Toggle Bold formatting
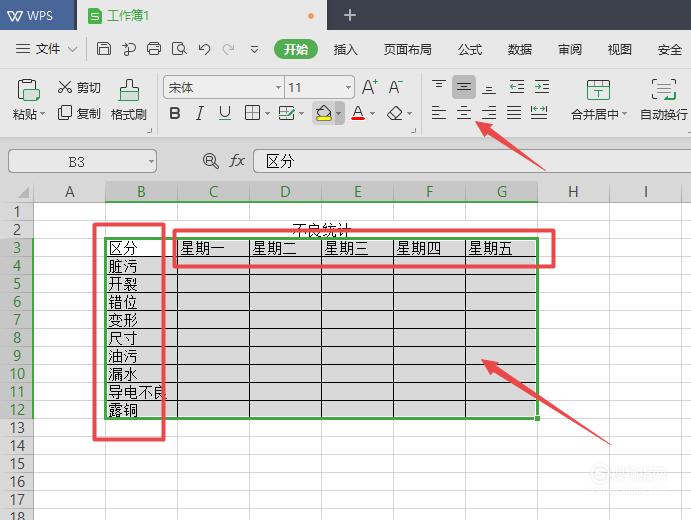 tap(175, 113)
